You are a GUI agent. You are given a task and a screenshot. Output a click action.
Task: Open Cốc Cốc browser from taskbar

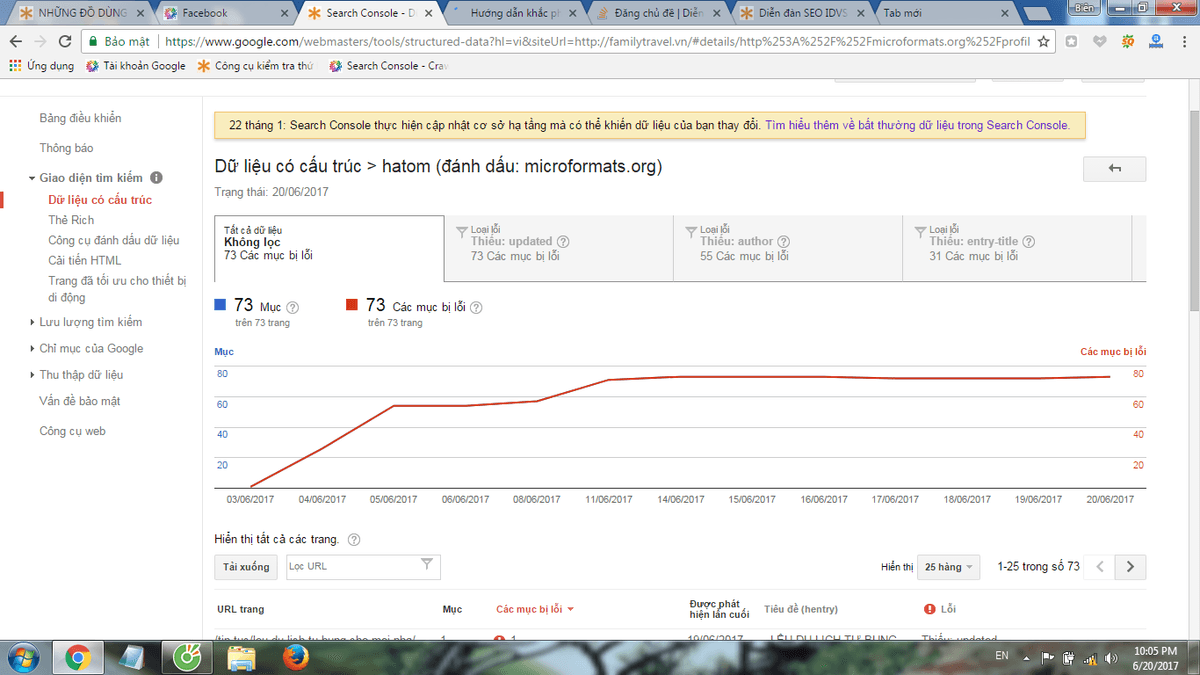click(186, 658)
